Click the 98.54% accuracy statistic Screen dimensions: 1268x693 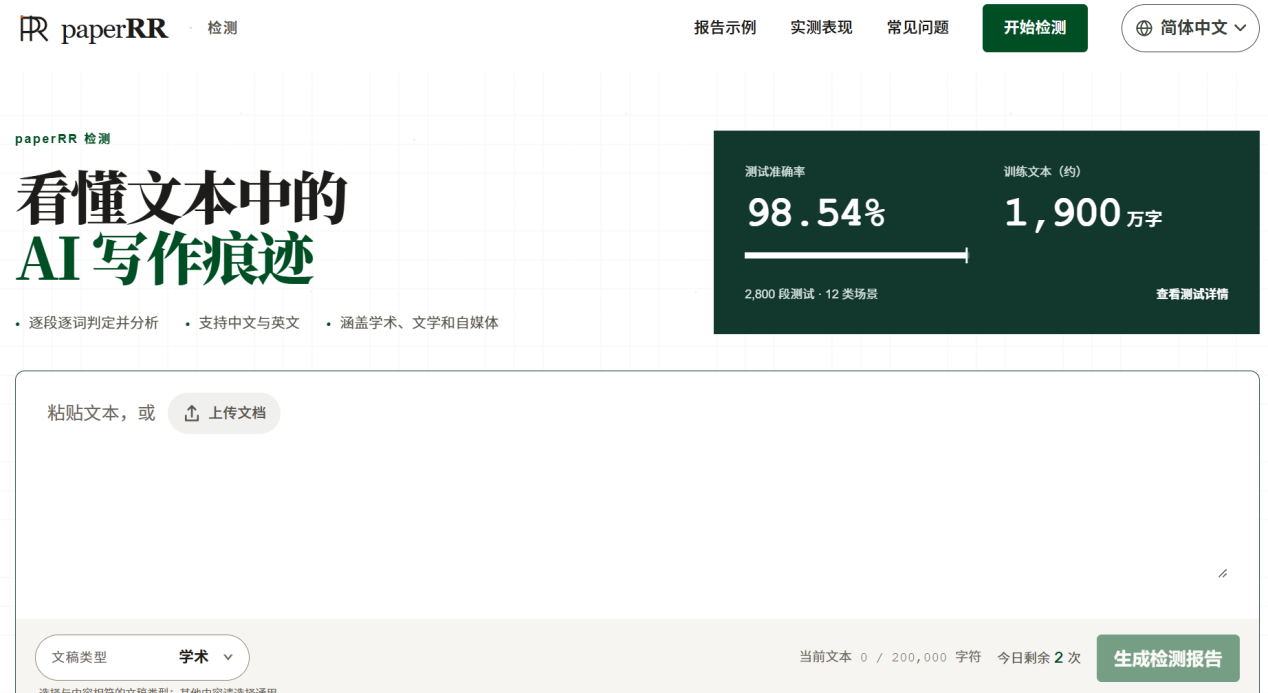[816, 212]
